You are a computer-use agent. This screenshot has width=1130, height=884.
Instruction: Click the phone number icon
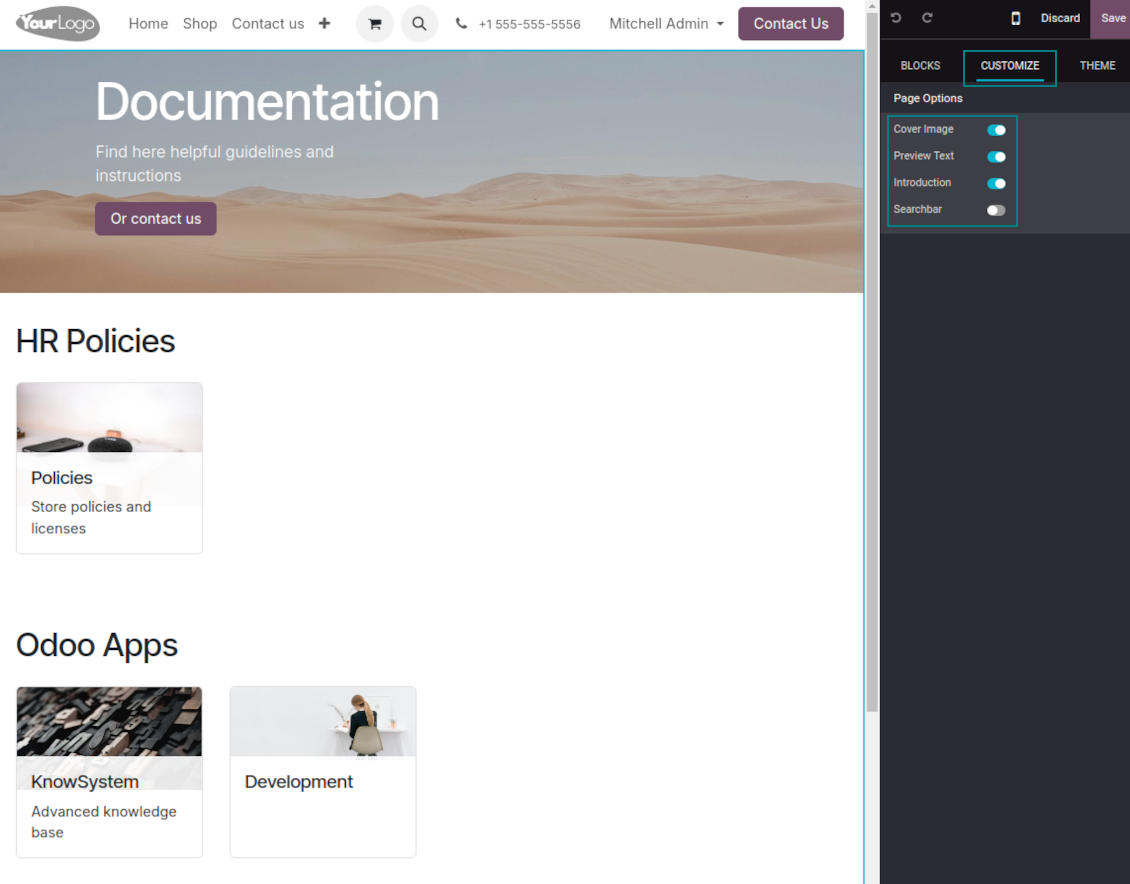click(x=461, y=24)
